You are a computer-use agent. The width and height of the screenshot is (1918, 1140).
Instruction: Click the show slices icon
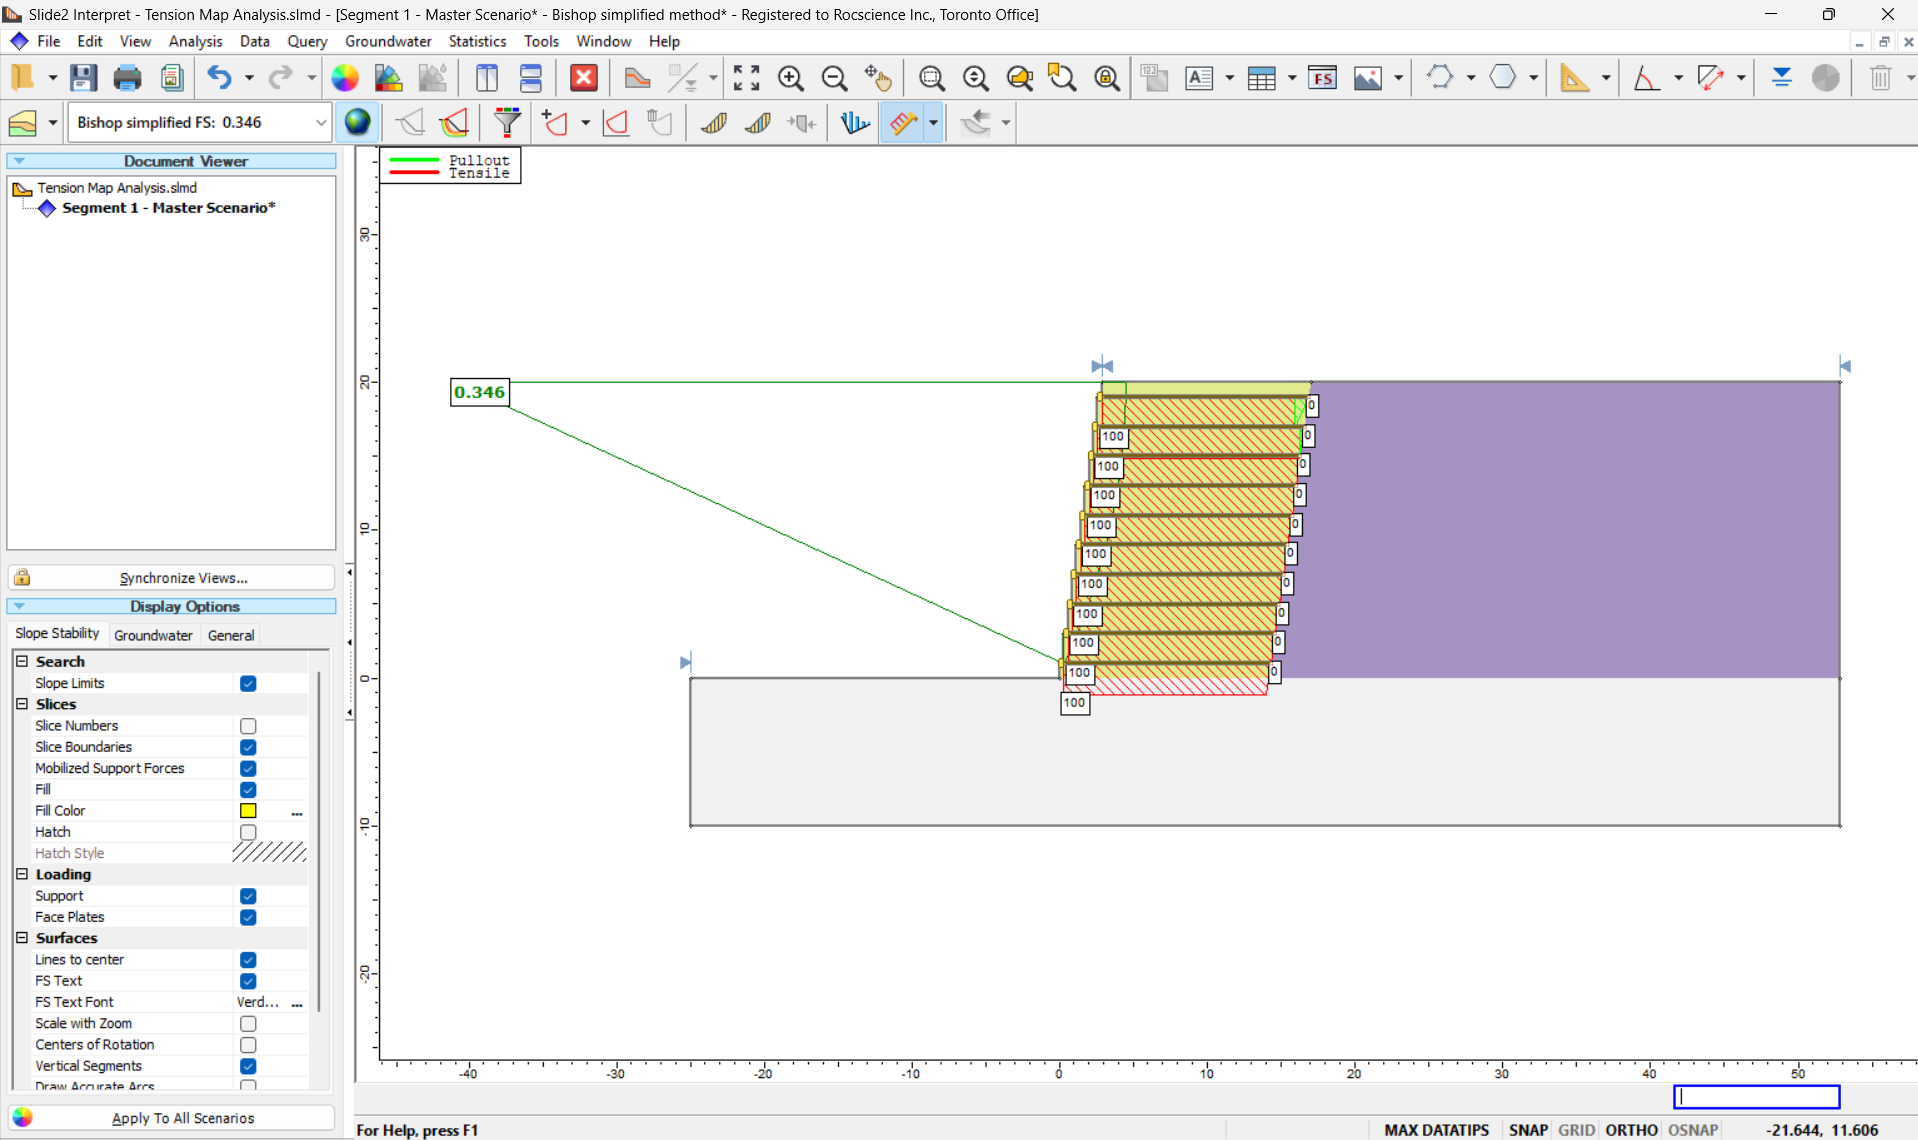click(x=714, y=122)
